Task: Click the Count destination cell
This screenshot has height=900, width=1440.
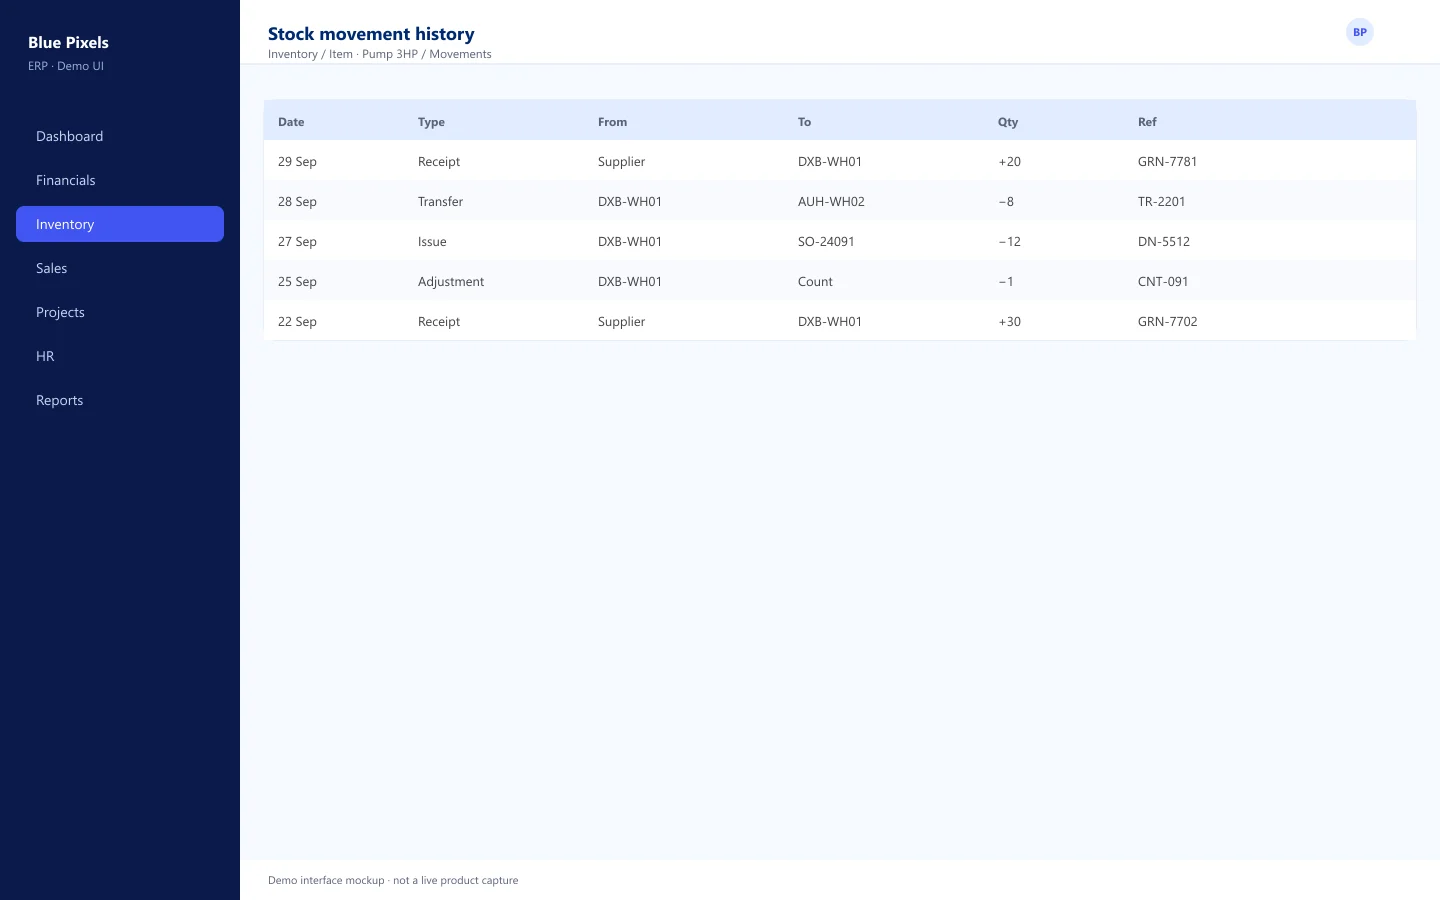Action: pyautogui.click(x=815, y=281)
